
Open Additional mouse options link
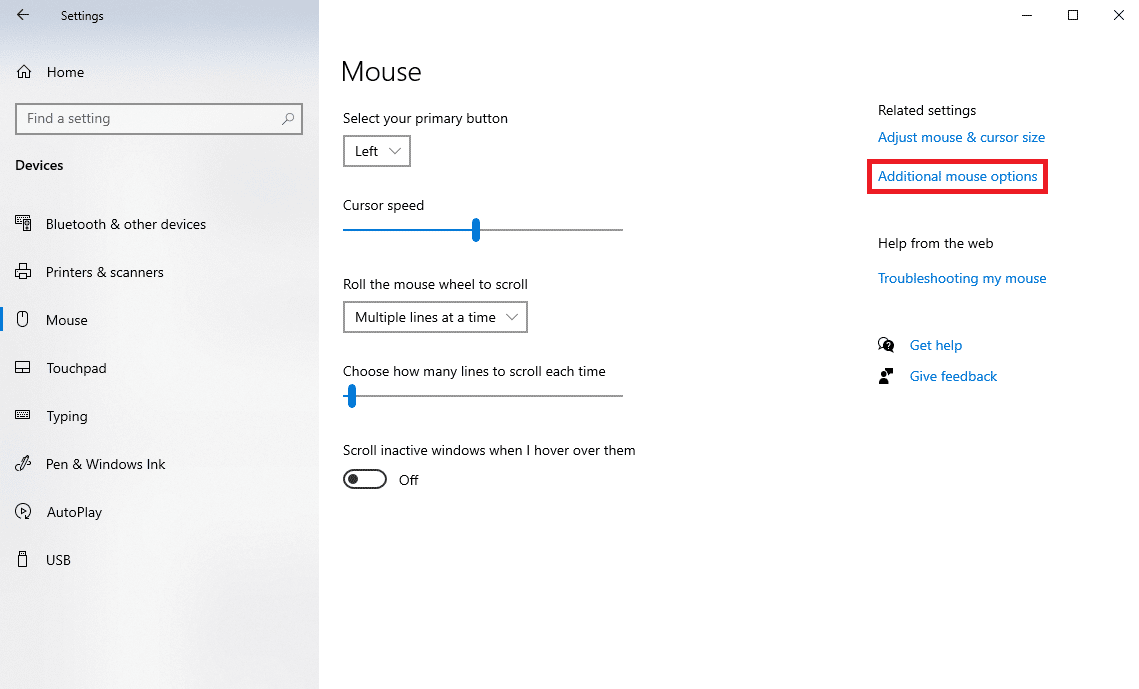coord(957,176)
